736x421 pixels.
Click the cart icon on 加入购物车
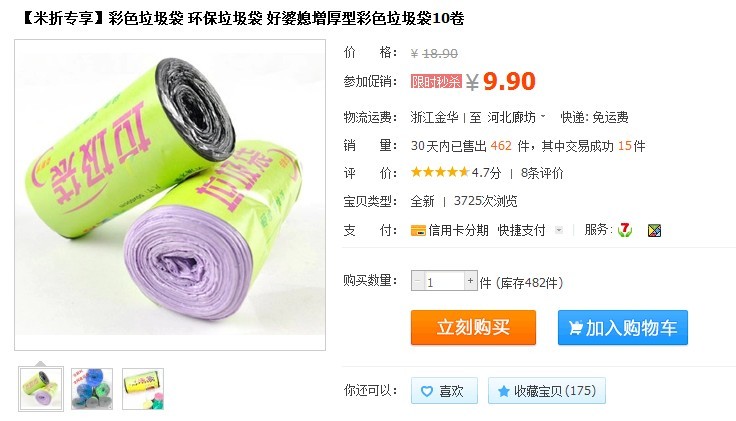[x=575, y=327]
